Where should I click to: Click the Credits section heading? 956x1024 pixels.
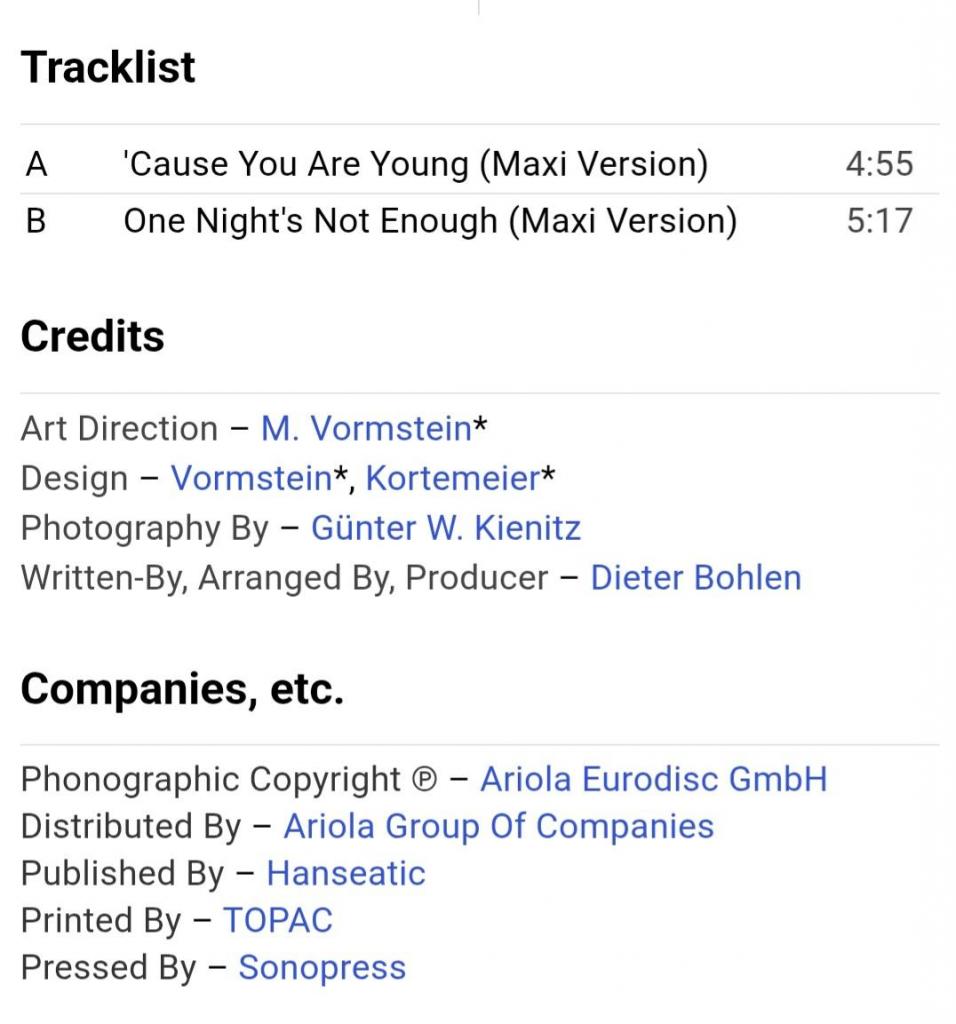[x=92, y=337]
